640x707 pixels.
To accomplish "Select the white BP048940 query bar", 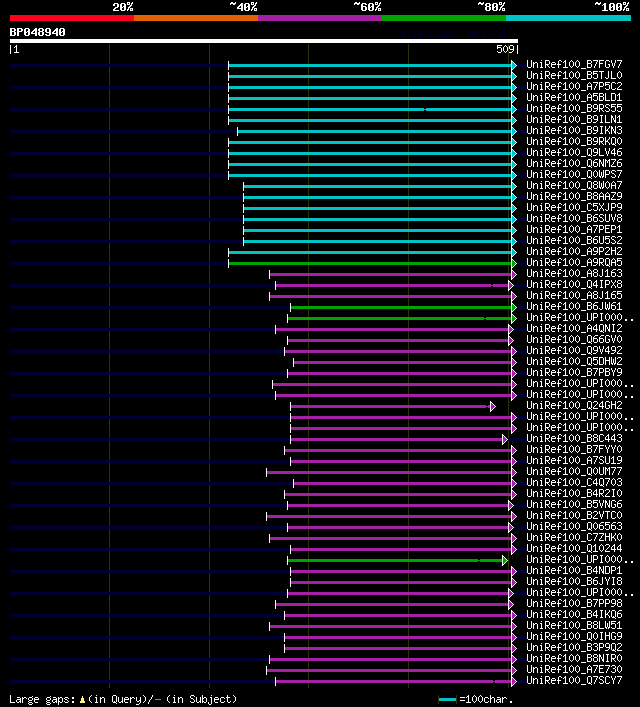I will tap(264, 41).
